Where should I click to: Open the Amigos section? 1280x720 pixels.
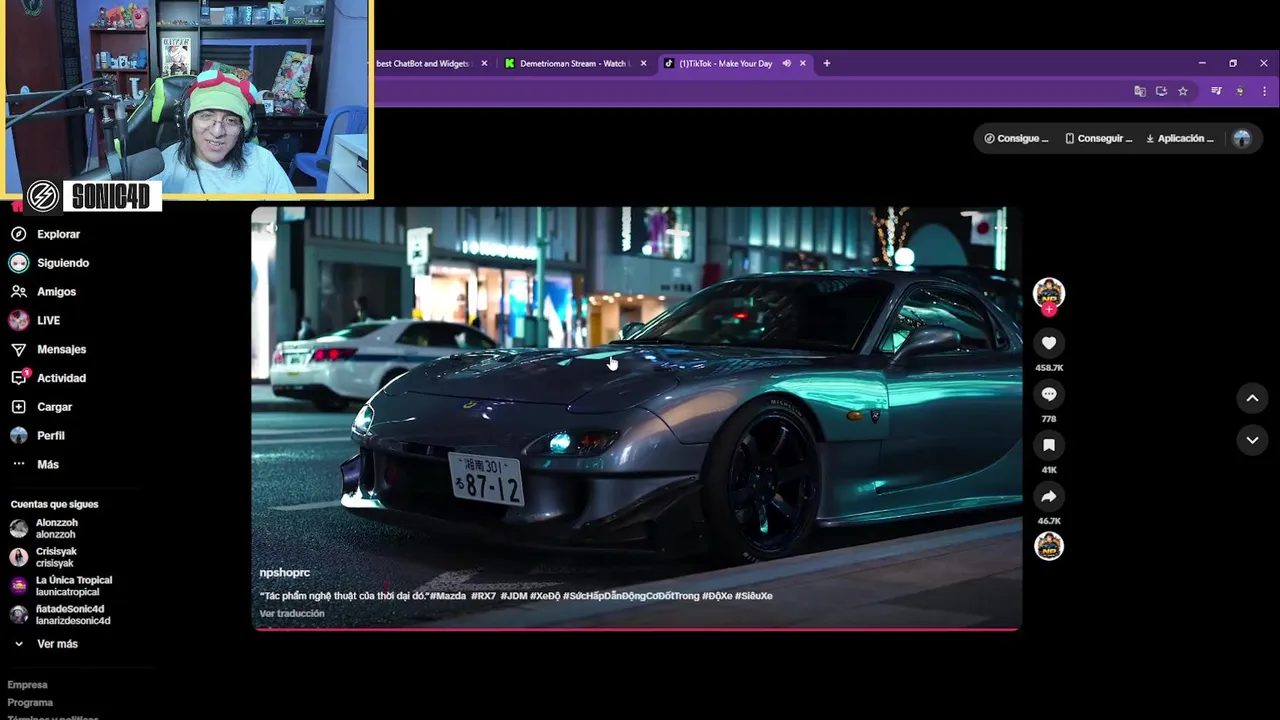tap(43, 292)
